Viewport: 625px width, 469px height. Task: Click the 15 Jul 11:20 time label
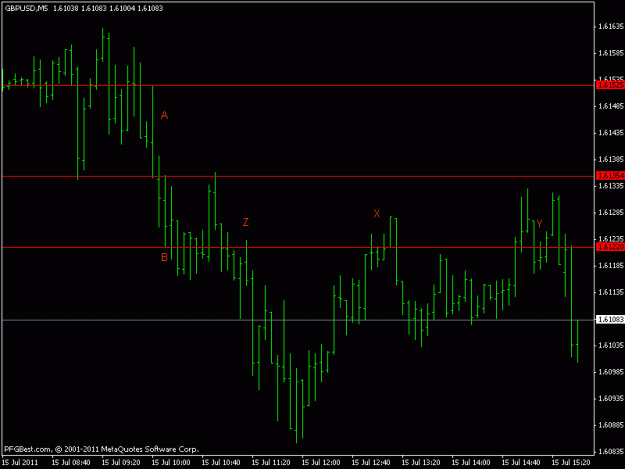click(x=271, y=463)
